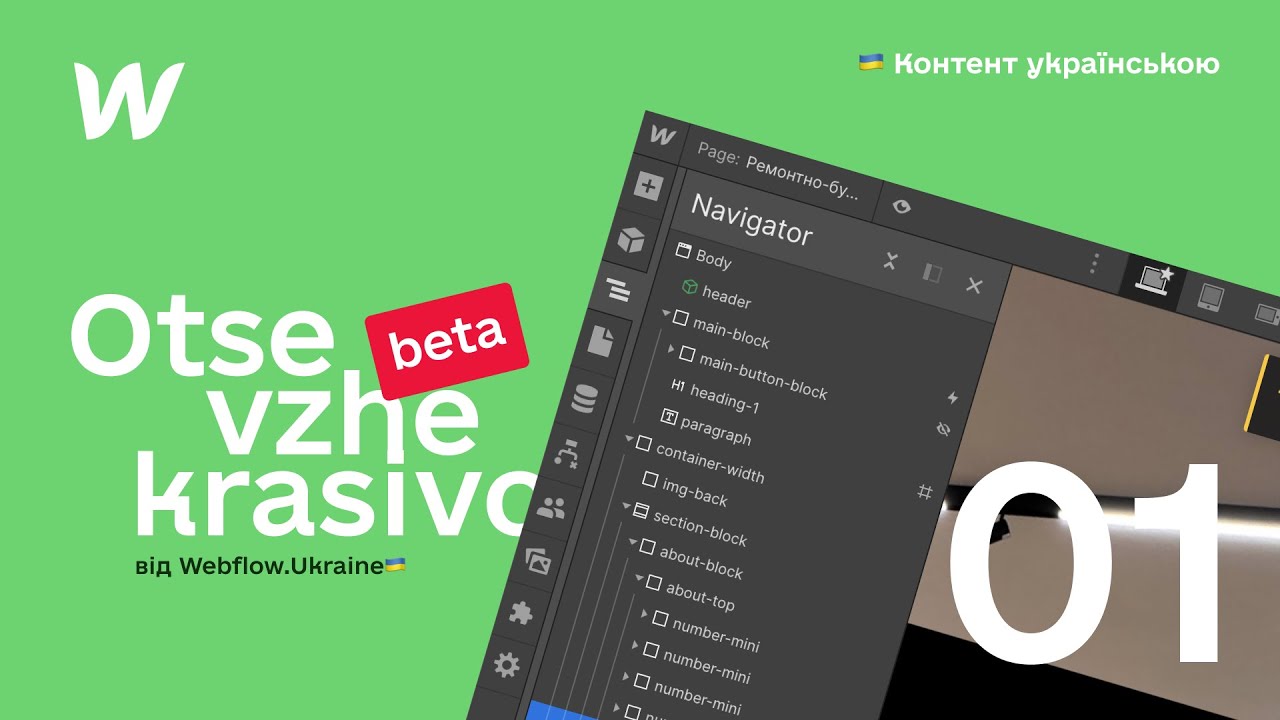Close the Navigator panel
The image size is (1280, 720).
[x=974, y=286]
